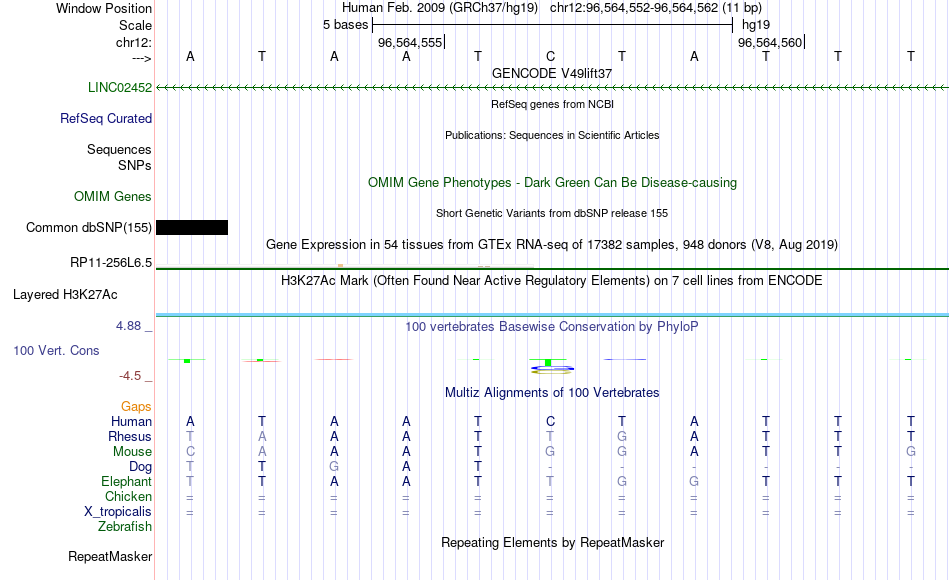Click the 96,564,555 coordinate marker
The image size is (950, 580).
point(410,42)
